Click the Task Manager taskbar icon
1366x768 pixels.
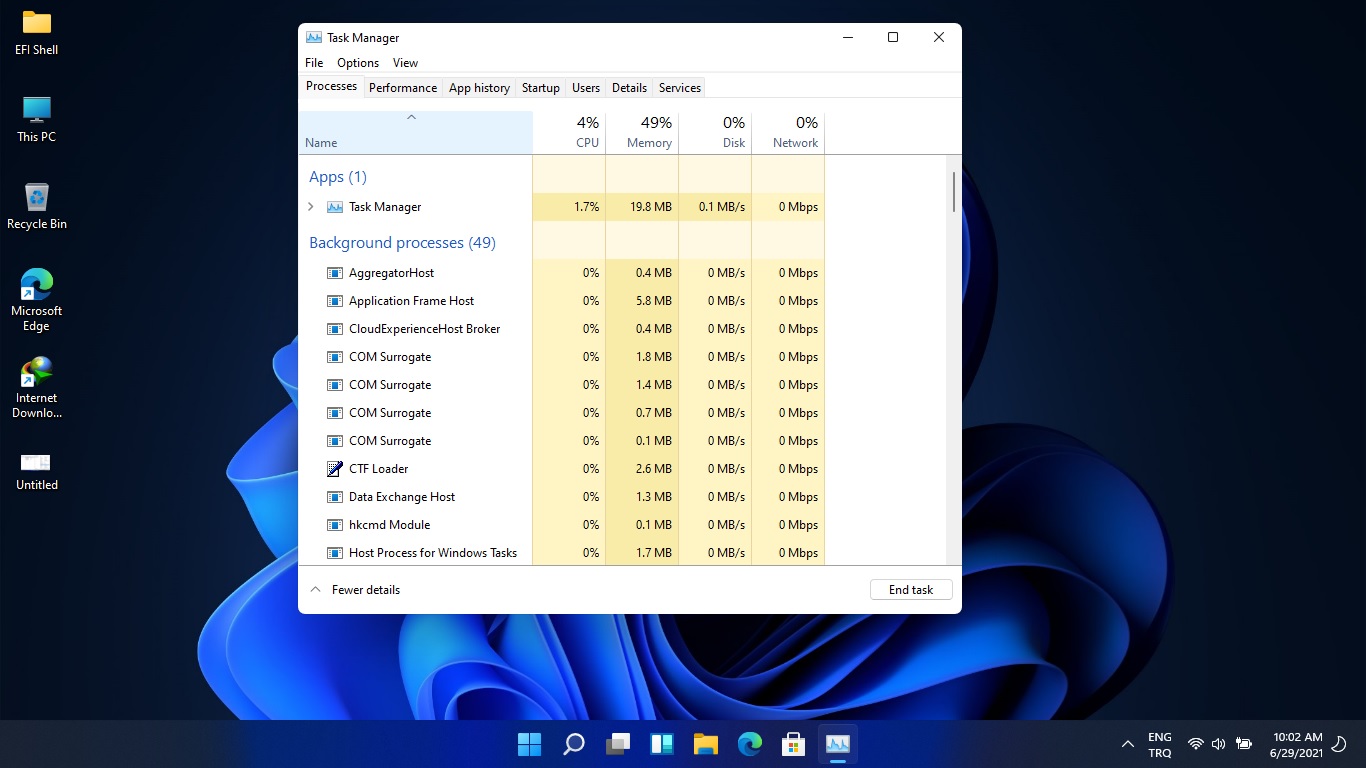tap(838, 744)
